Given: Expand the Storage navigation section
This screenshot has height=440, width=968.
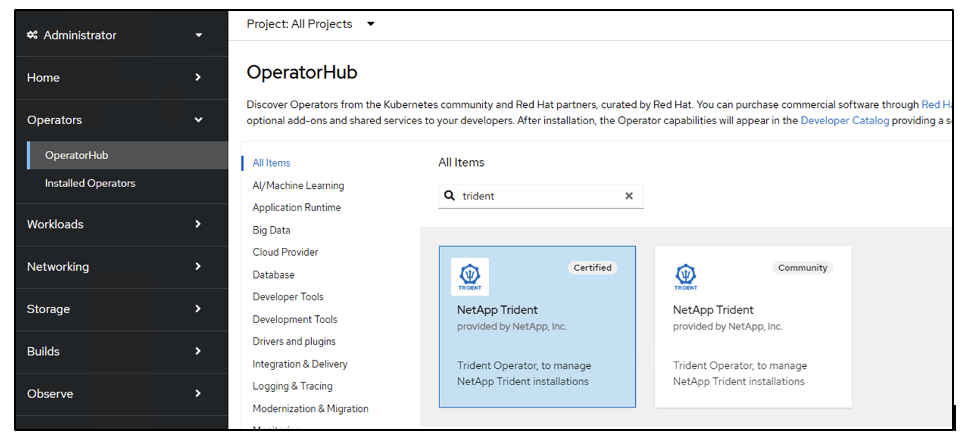Looking at the screenshot, I should tap(115, 309).
